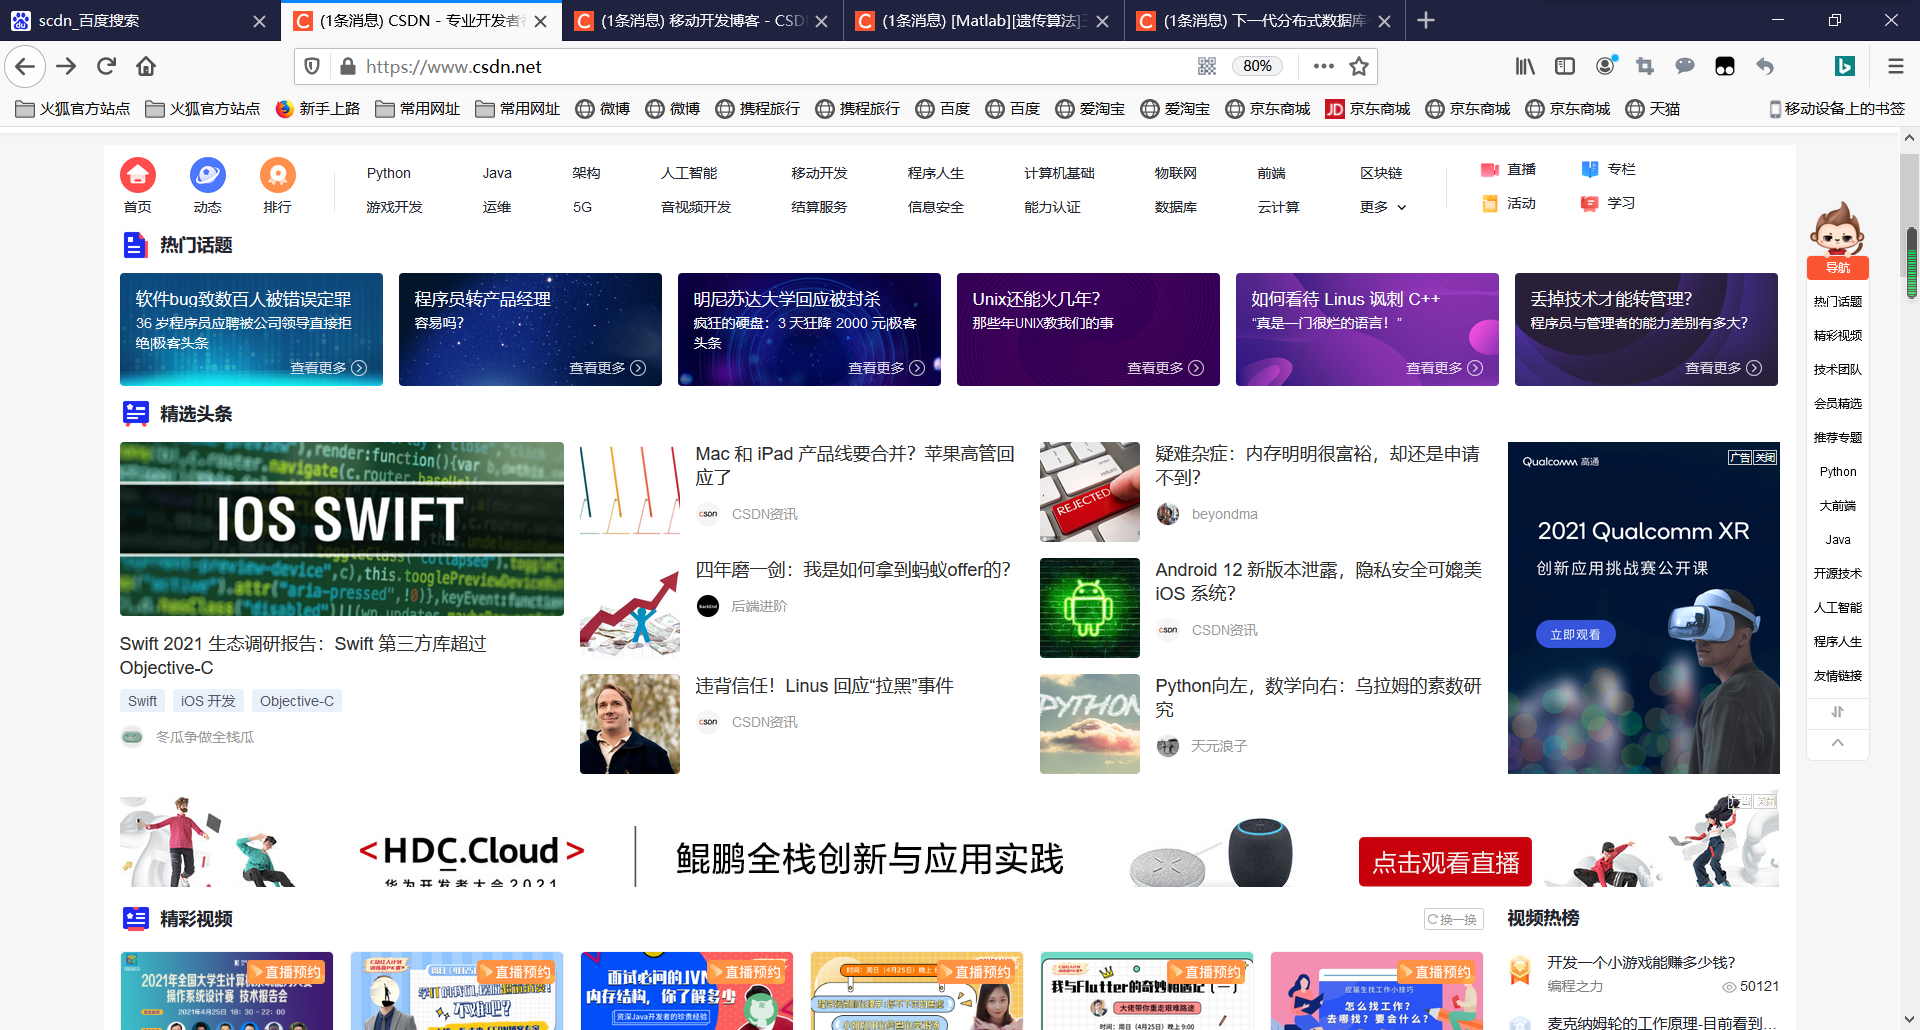The height and width of the screenshot is (1030, 1920).
Task: Show the page QR code icon
Action: pos(1207,66)
